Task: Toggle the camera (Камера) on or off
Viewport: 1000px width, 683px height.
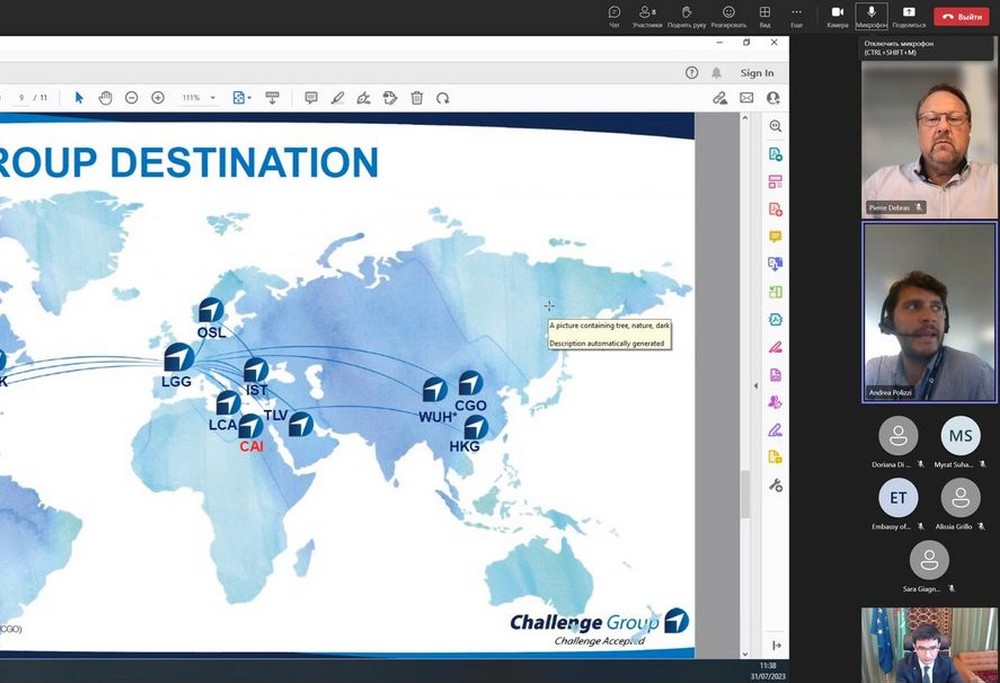Action: point(837,15)
